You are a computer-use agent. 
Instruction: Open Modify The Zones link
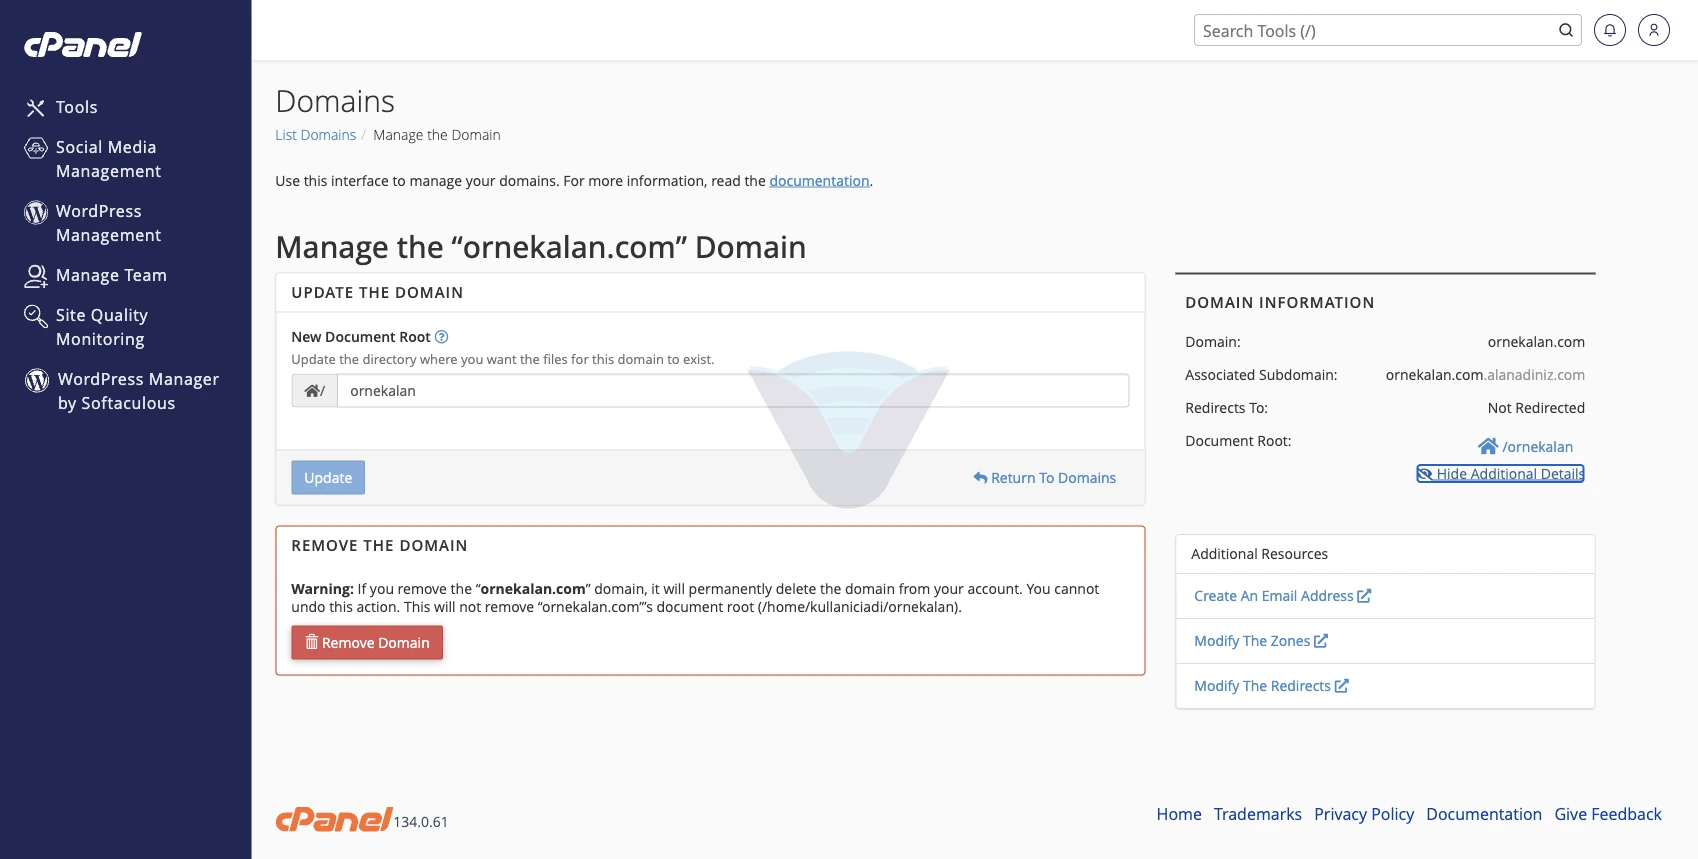(x=1252, y=641)
